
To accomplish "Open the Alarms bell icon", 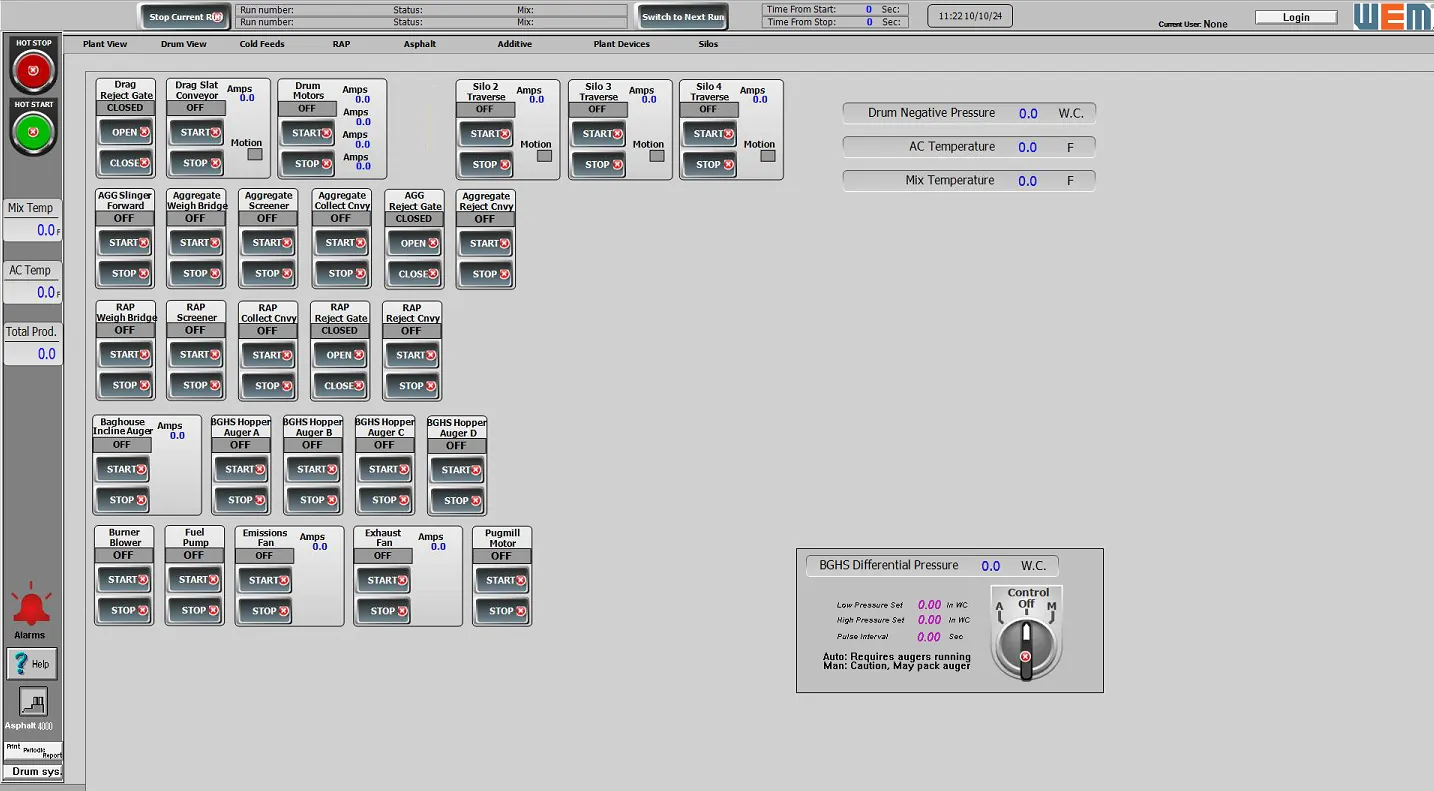I will [x=30, y=606].
